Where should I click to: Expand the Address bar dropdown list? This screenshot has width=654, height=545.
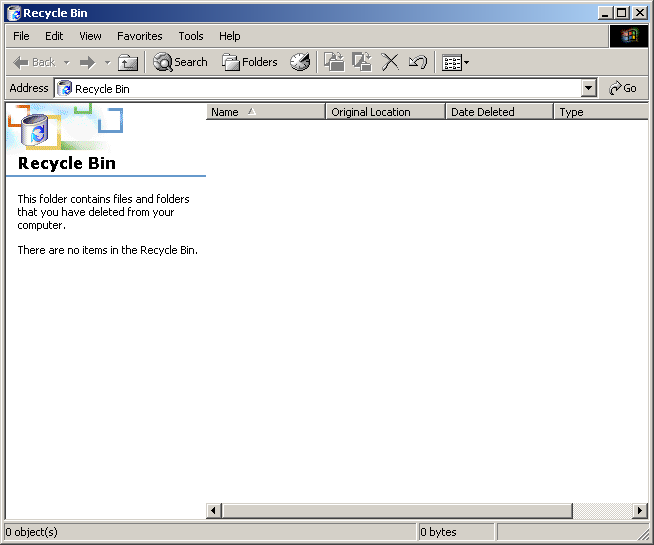coord(588,88)
